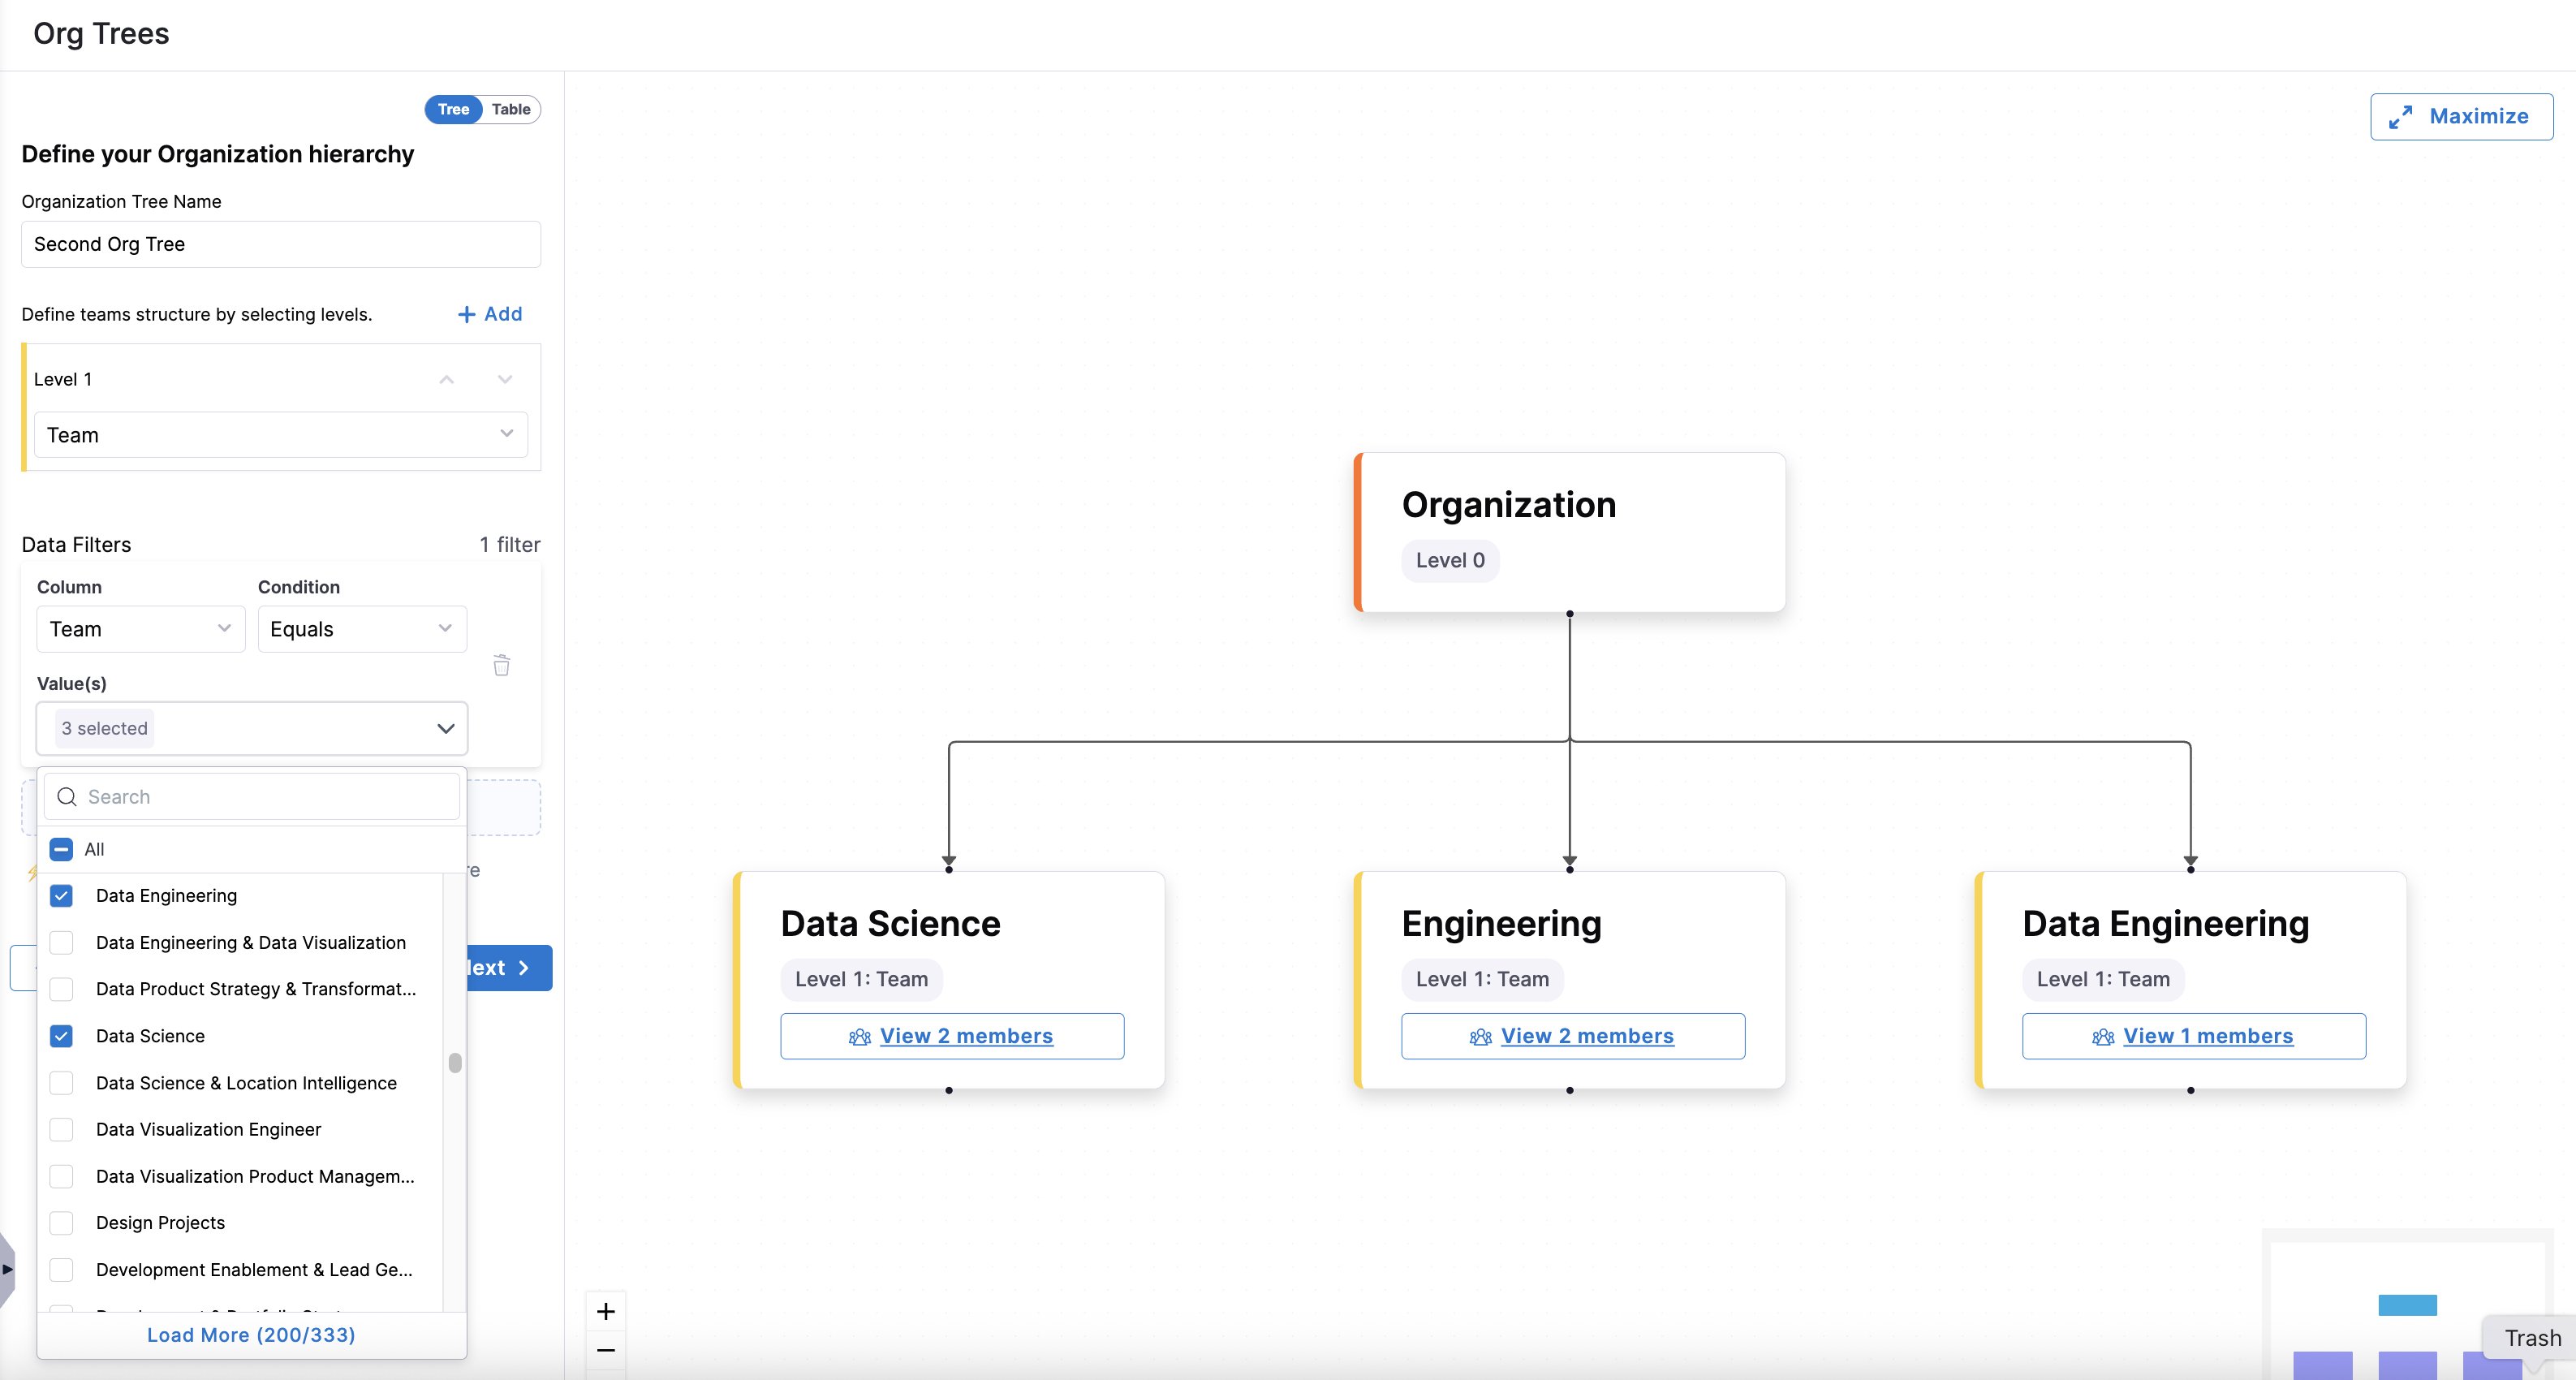Click the trash icon to delete filter
This screenshot has width=2576, height=1380.
click(501, 666)
